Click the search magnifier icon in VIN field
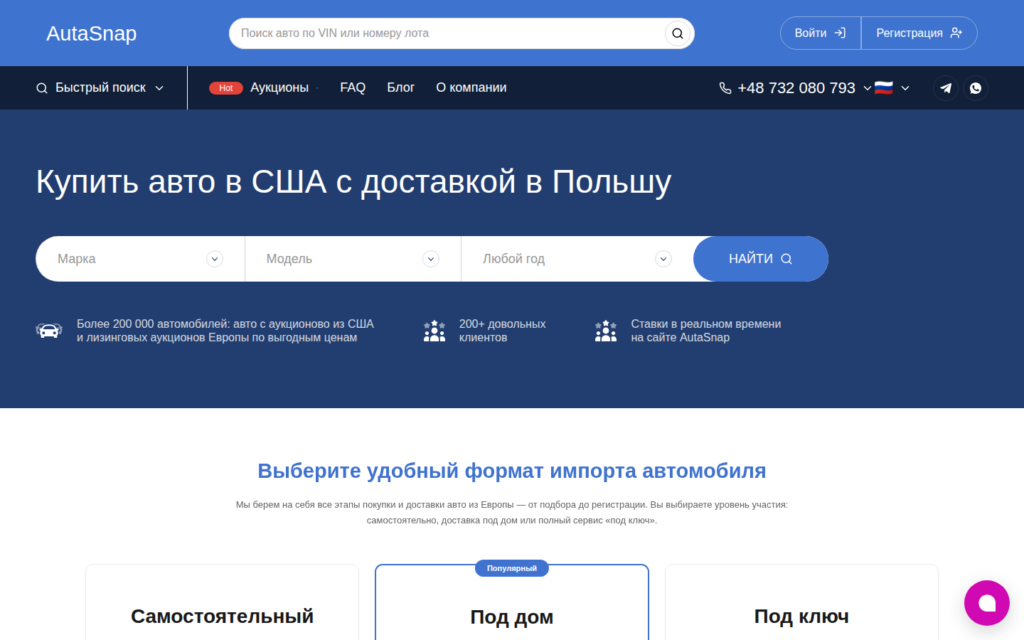This screenshot has width=1024, height=640. (677, 33)
